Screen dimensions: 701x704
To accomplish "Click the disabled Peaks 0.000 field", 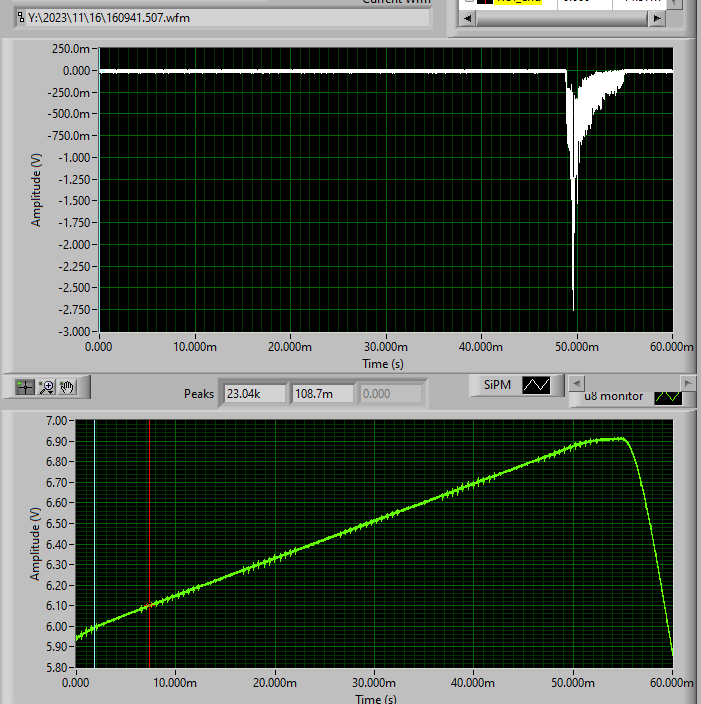I will [x=390, y=394].
